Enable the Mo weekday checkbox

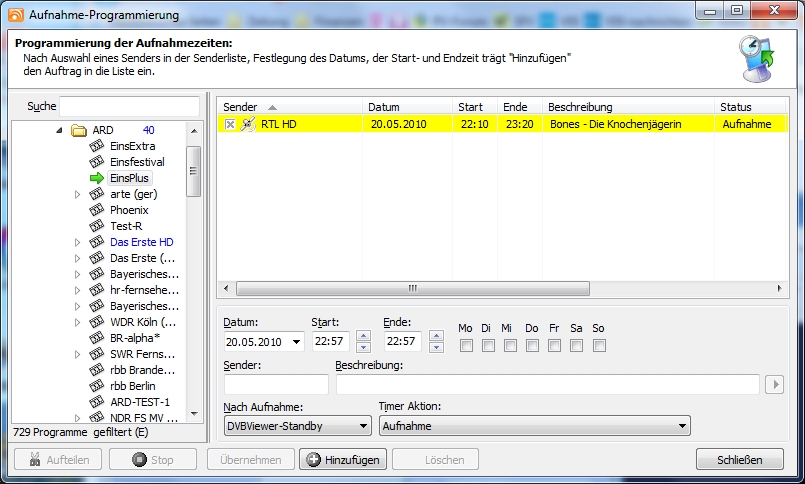[466, 346]
